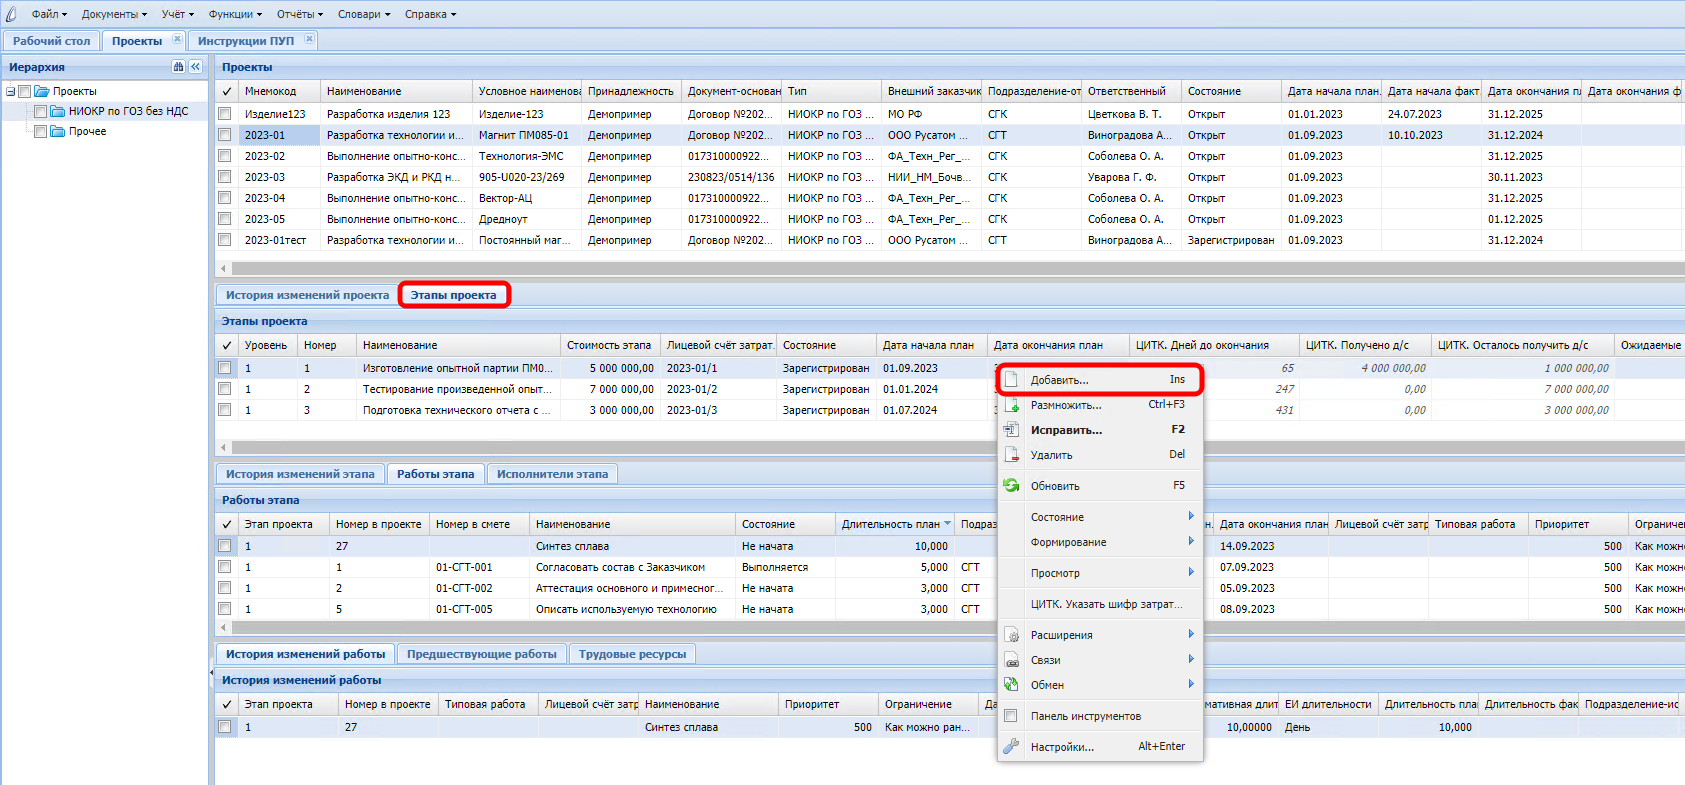This screenshot has width=1685, height=785.
Task: Click the green refresh icon beside Обновить
Action: (x=1011, y=486)
